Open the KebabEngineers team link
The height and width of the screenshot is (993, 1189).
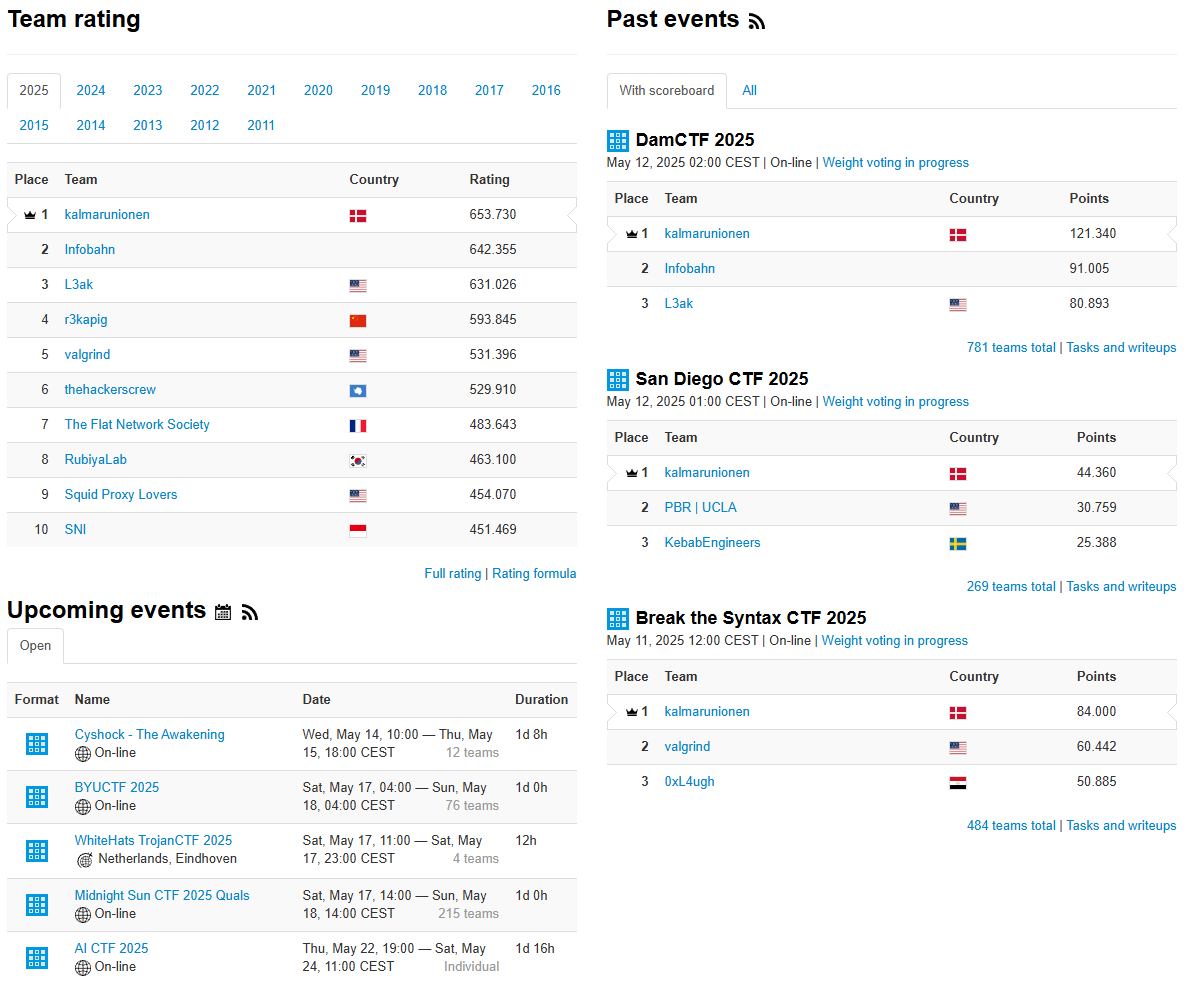tap(712, 543)
